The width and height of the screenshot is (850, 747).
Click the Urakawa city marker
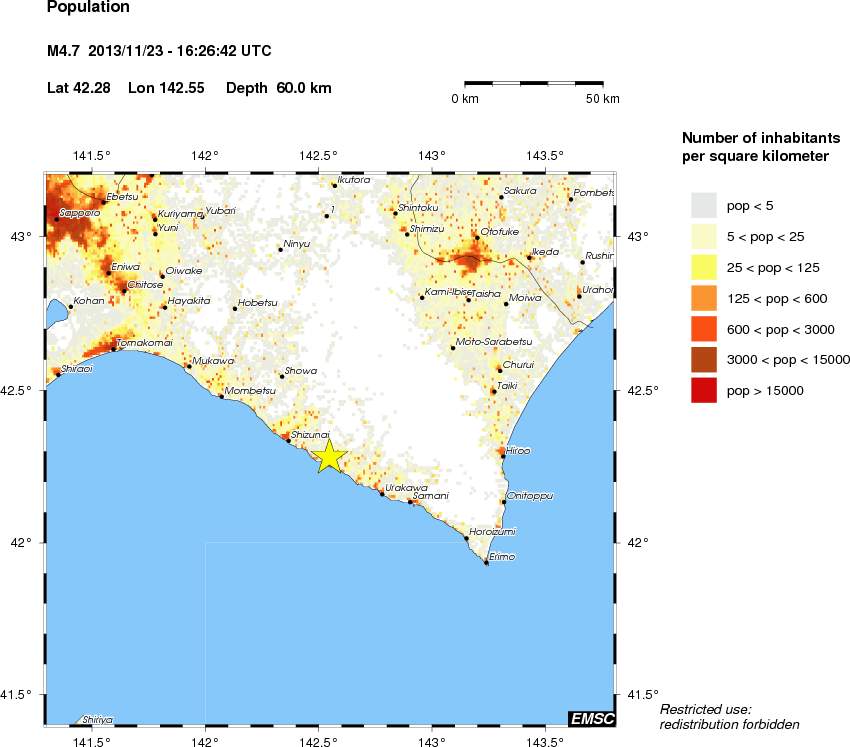tap(382, 493)
